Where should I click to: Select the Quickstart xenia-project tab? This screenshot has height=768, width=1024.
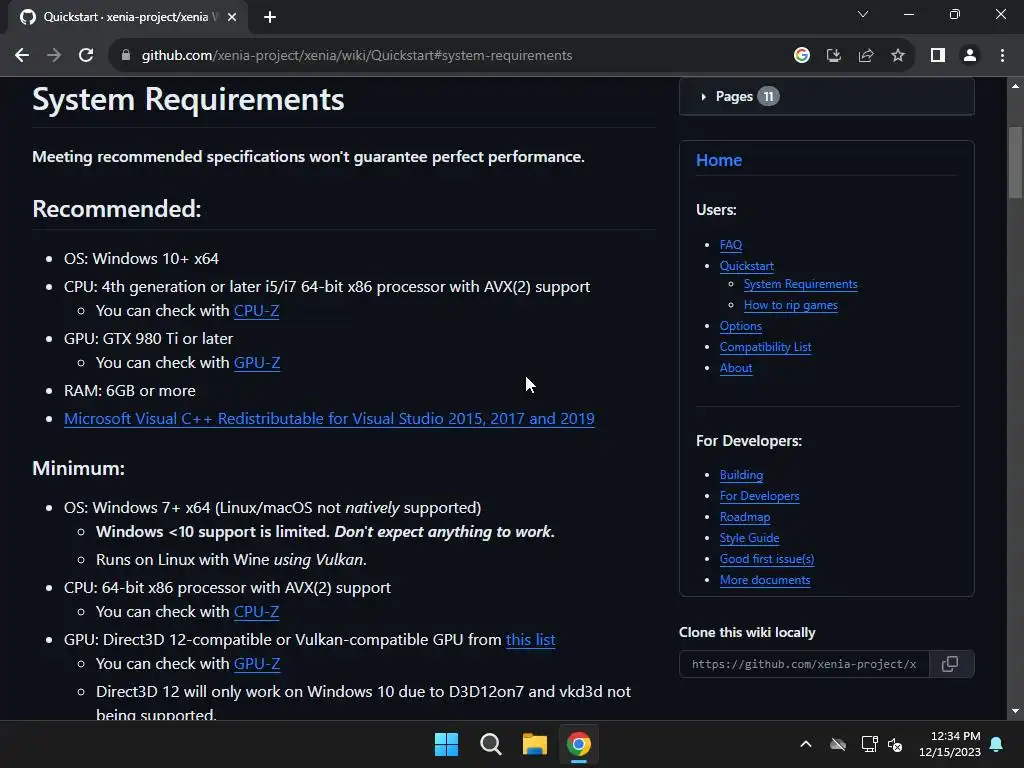pos(127,17)
